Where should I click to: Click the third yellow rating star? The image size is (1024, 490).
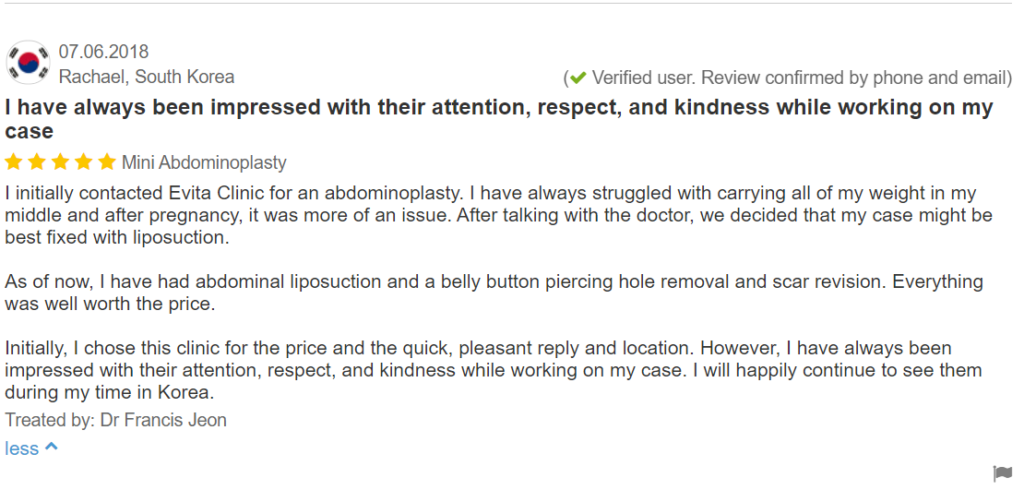coord(60,162)
